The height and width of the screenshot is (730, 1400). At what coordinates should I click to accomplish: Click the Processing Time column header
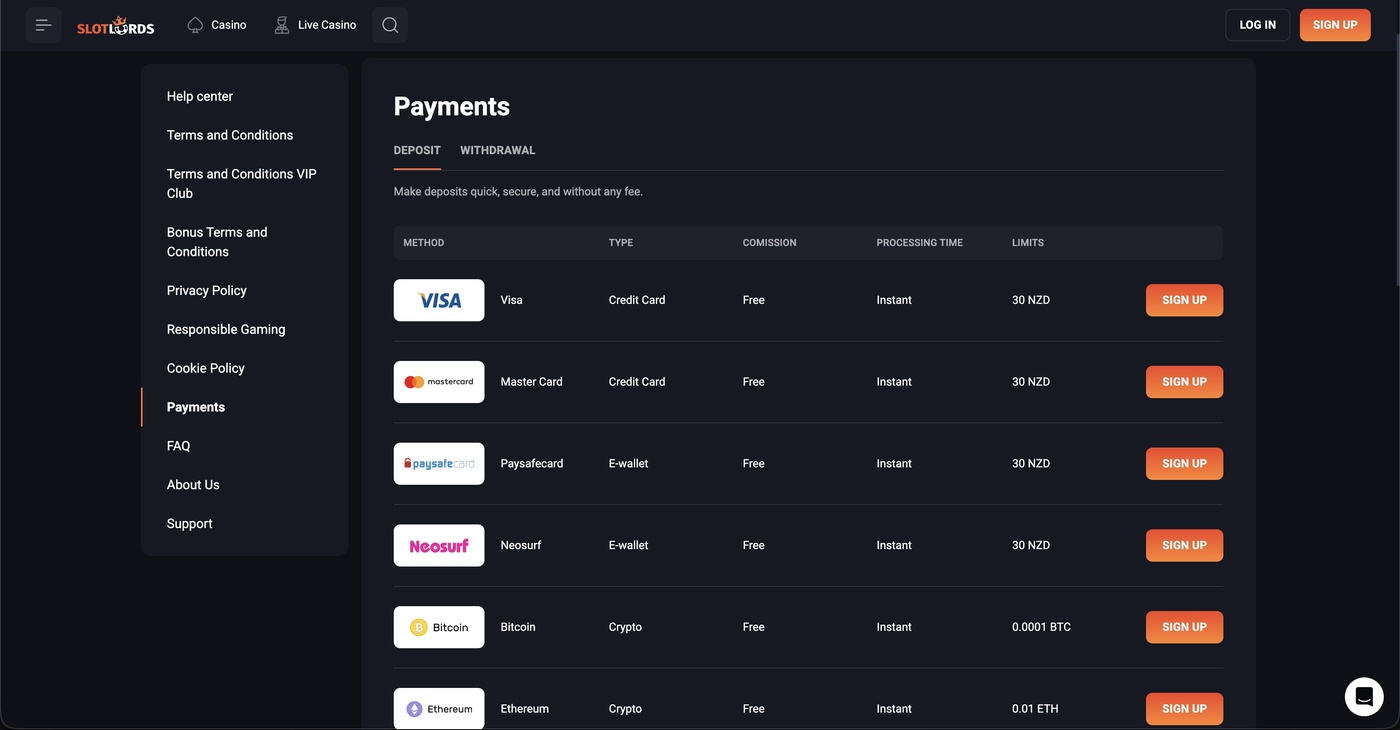pos(920,243)
